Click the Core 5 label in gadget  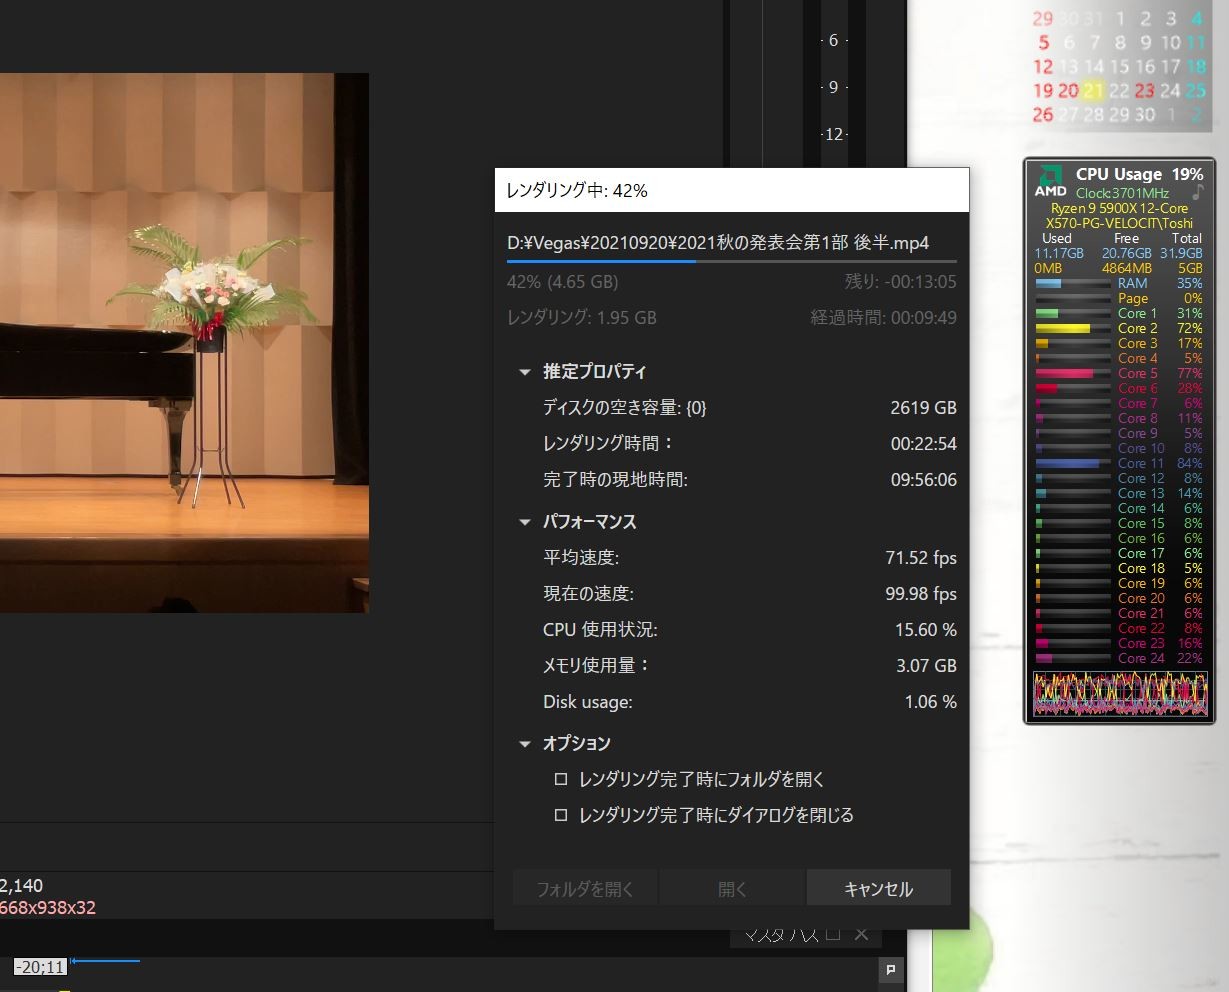[x=1138, y=373]
